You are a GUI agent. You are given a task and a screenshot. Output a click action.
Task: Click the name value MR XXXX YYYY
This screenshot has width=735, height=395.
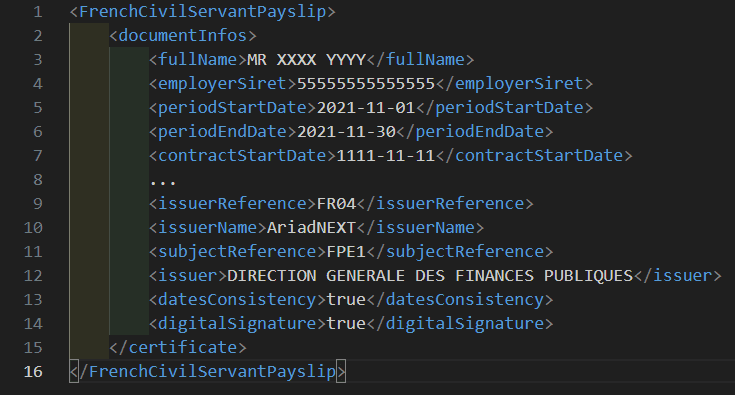tap(306, 60)
